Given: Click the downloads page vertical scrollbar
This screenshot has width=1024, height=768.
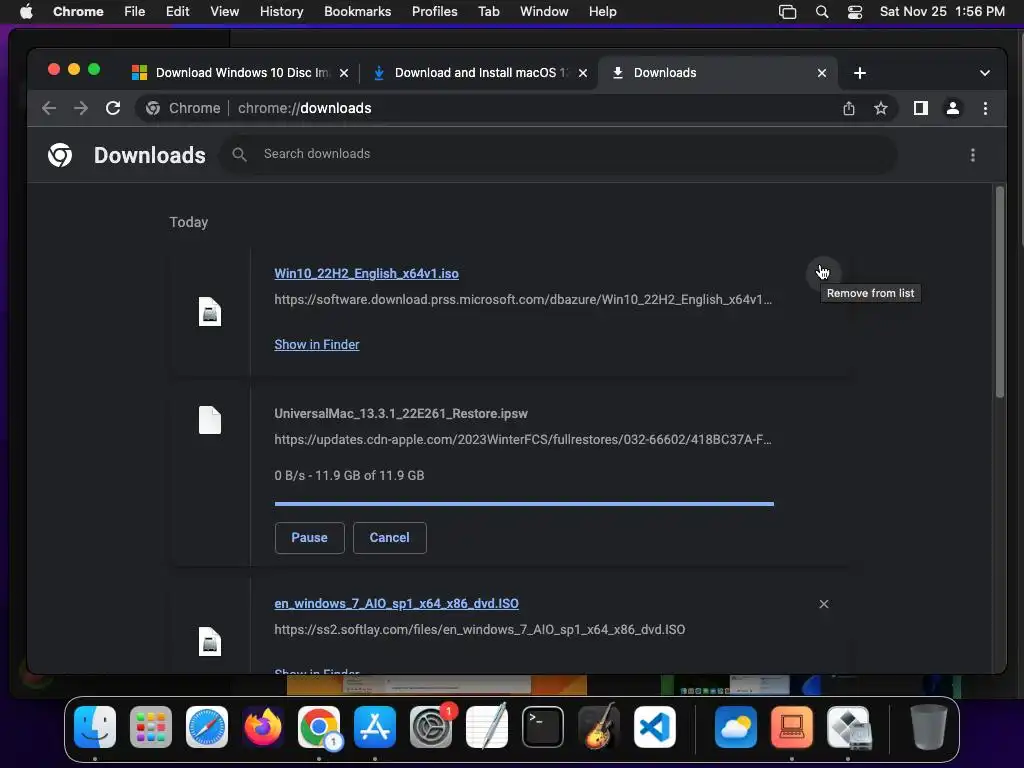Looking at the screenshot, I should [1000, 292].
